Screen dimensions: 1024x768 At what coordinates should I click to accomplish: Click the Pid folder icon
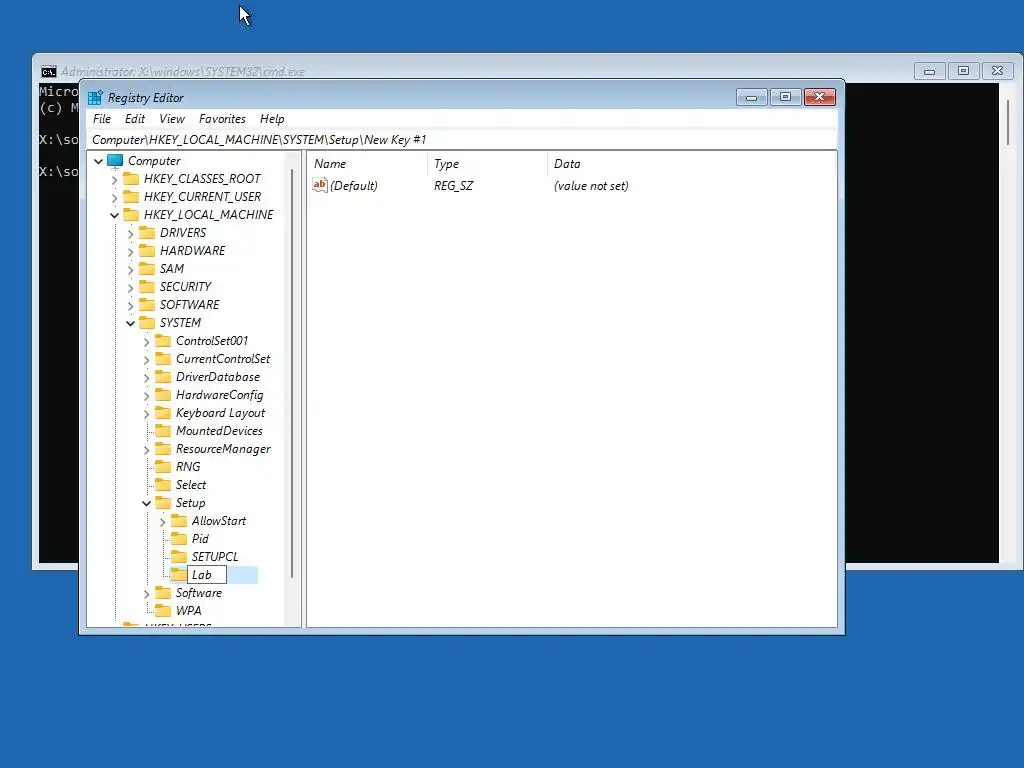(179, 539)
